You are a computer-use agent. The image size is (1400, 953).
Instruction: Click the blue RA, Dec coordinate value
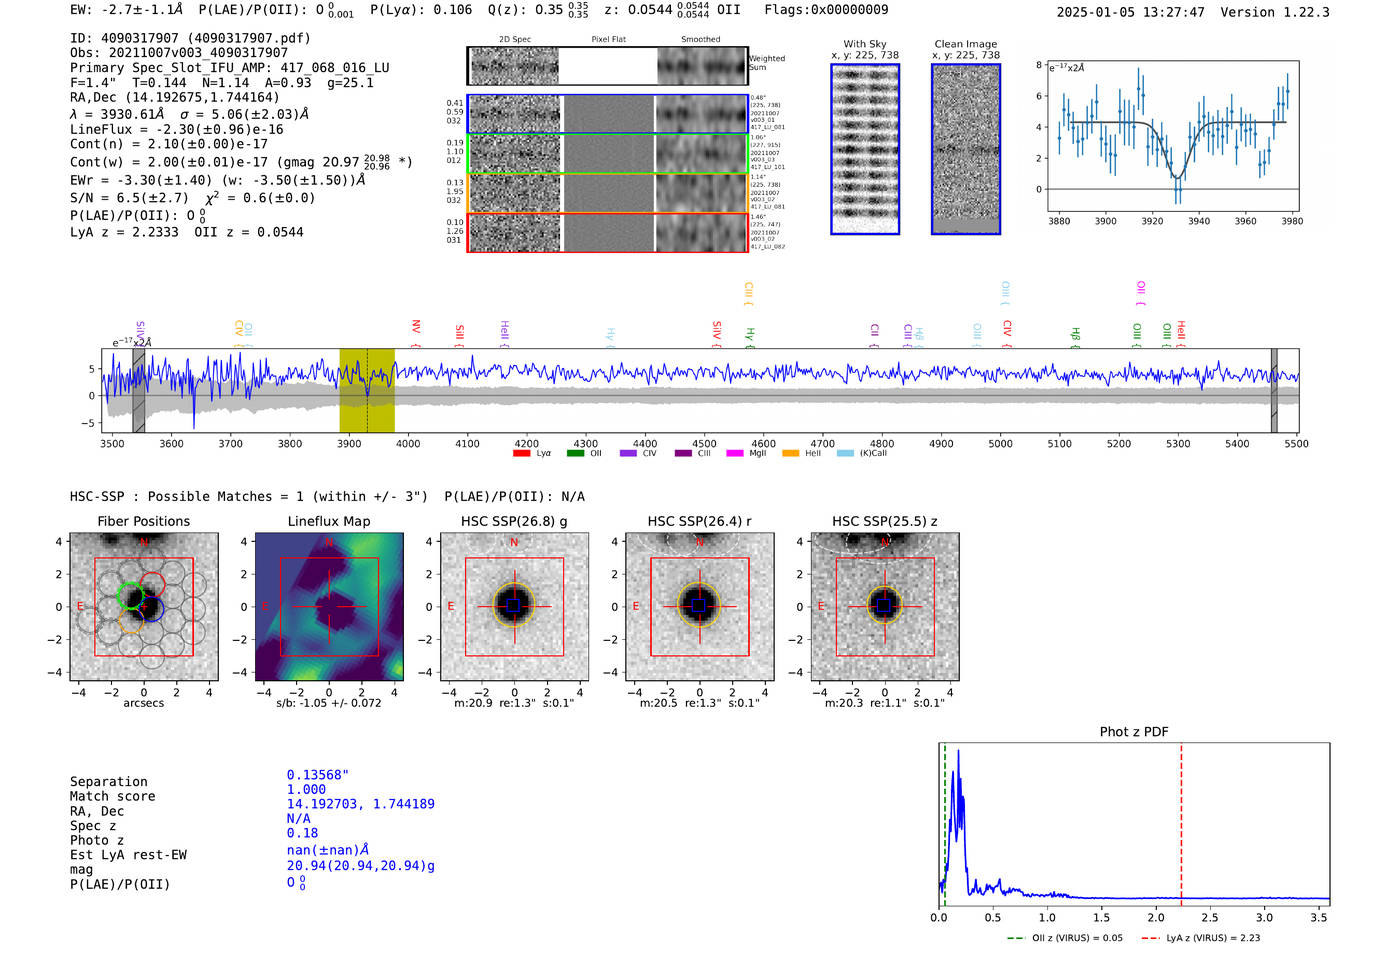pos(360,804)
